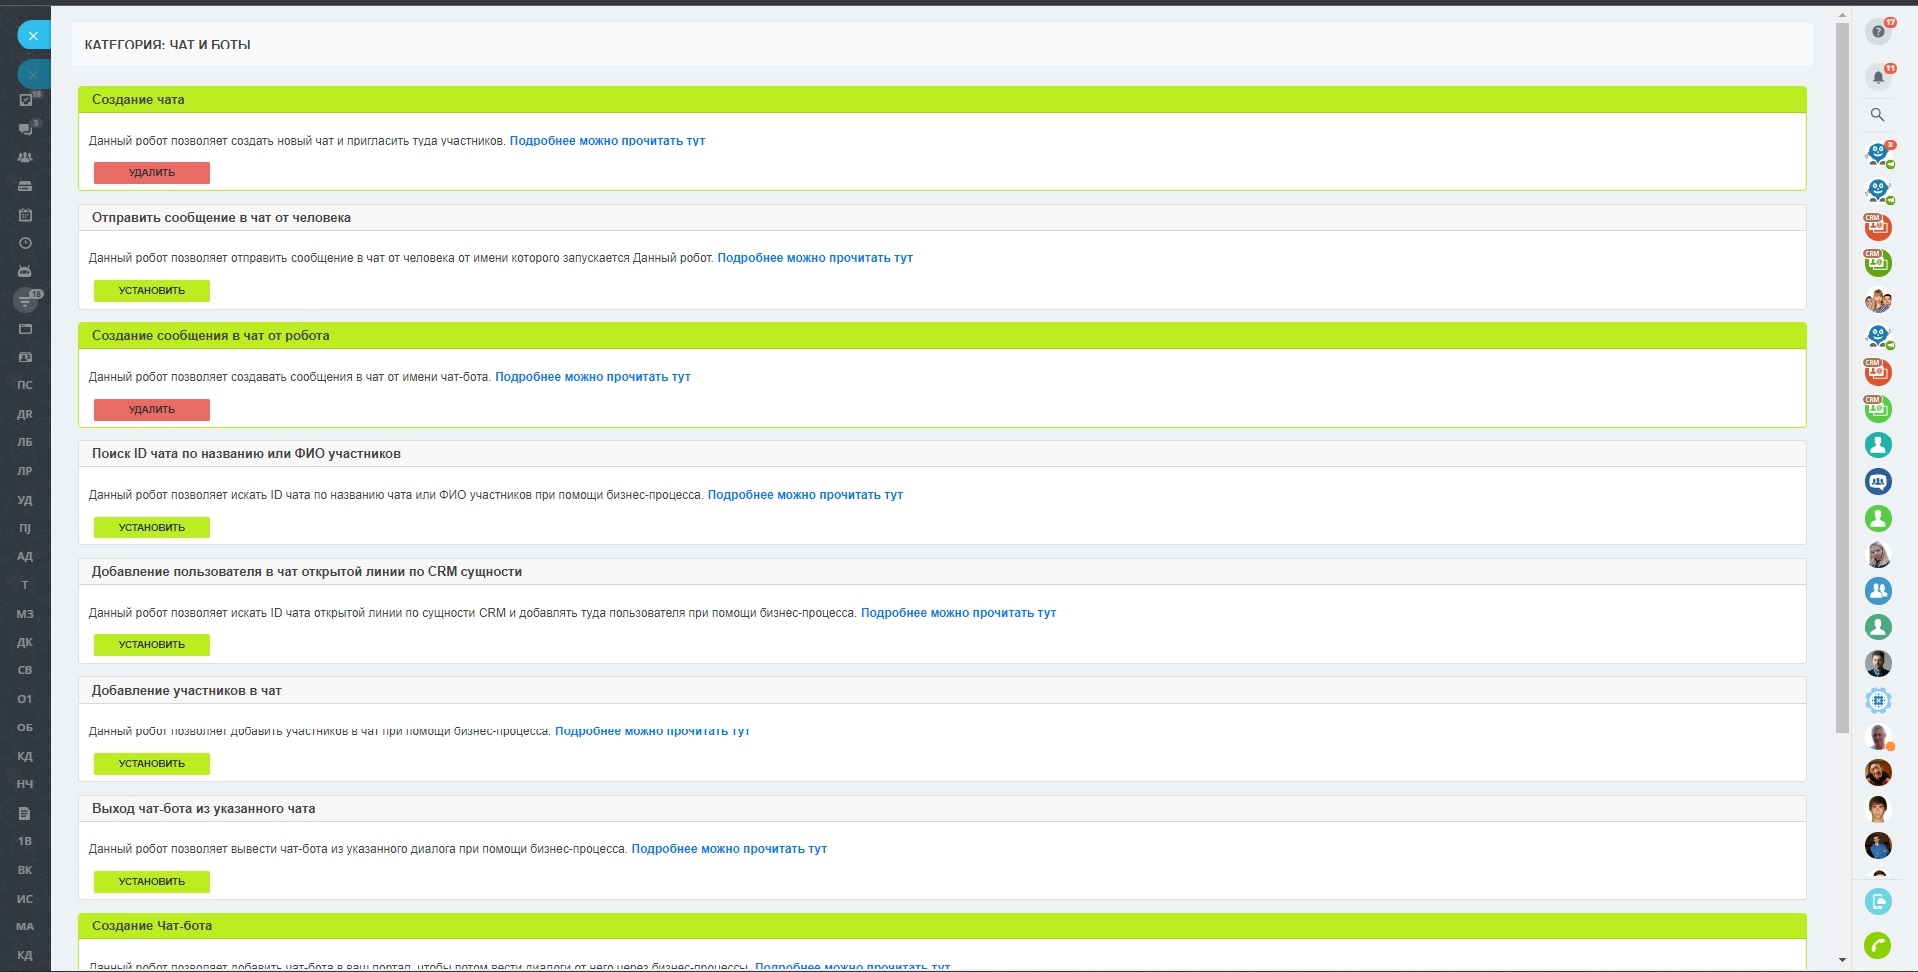Image resolution: width=1918 pixels, height=972 pixels.
Task: Select ВК item in left sidebar
Action: coord(25,870)
